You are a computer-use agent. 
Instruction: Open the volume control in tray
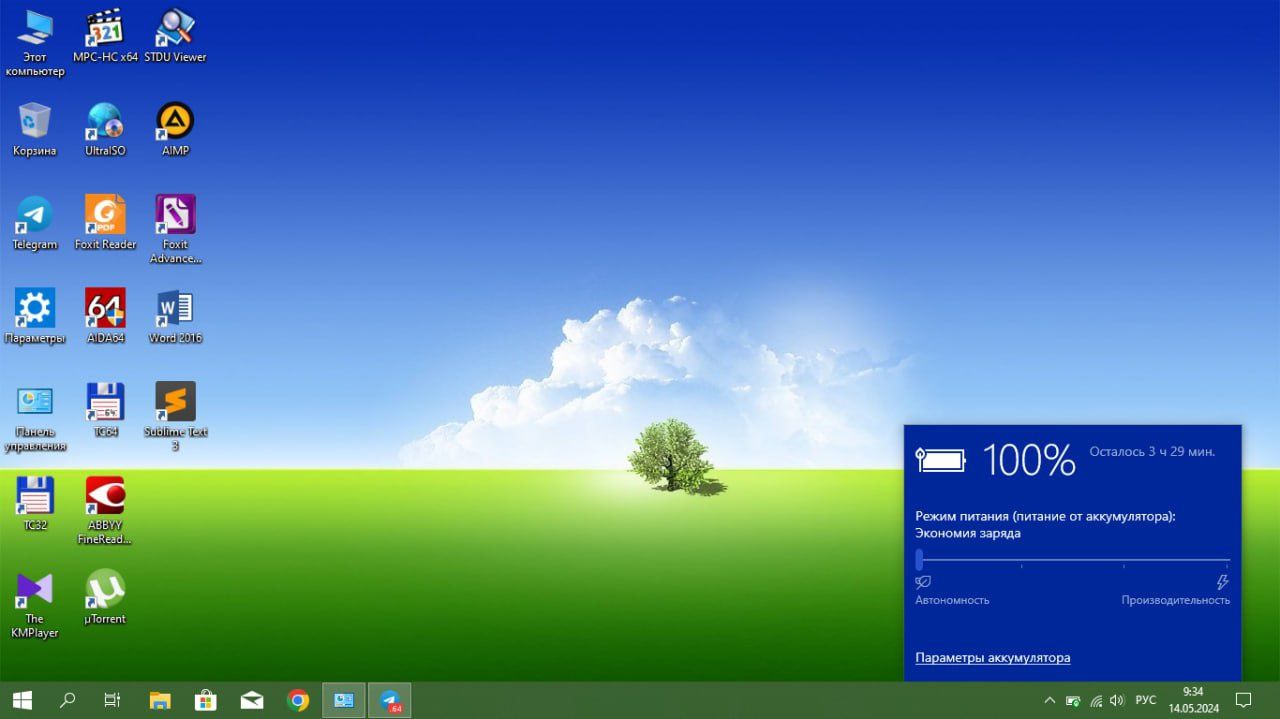click(1117, 700)
